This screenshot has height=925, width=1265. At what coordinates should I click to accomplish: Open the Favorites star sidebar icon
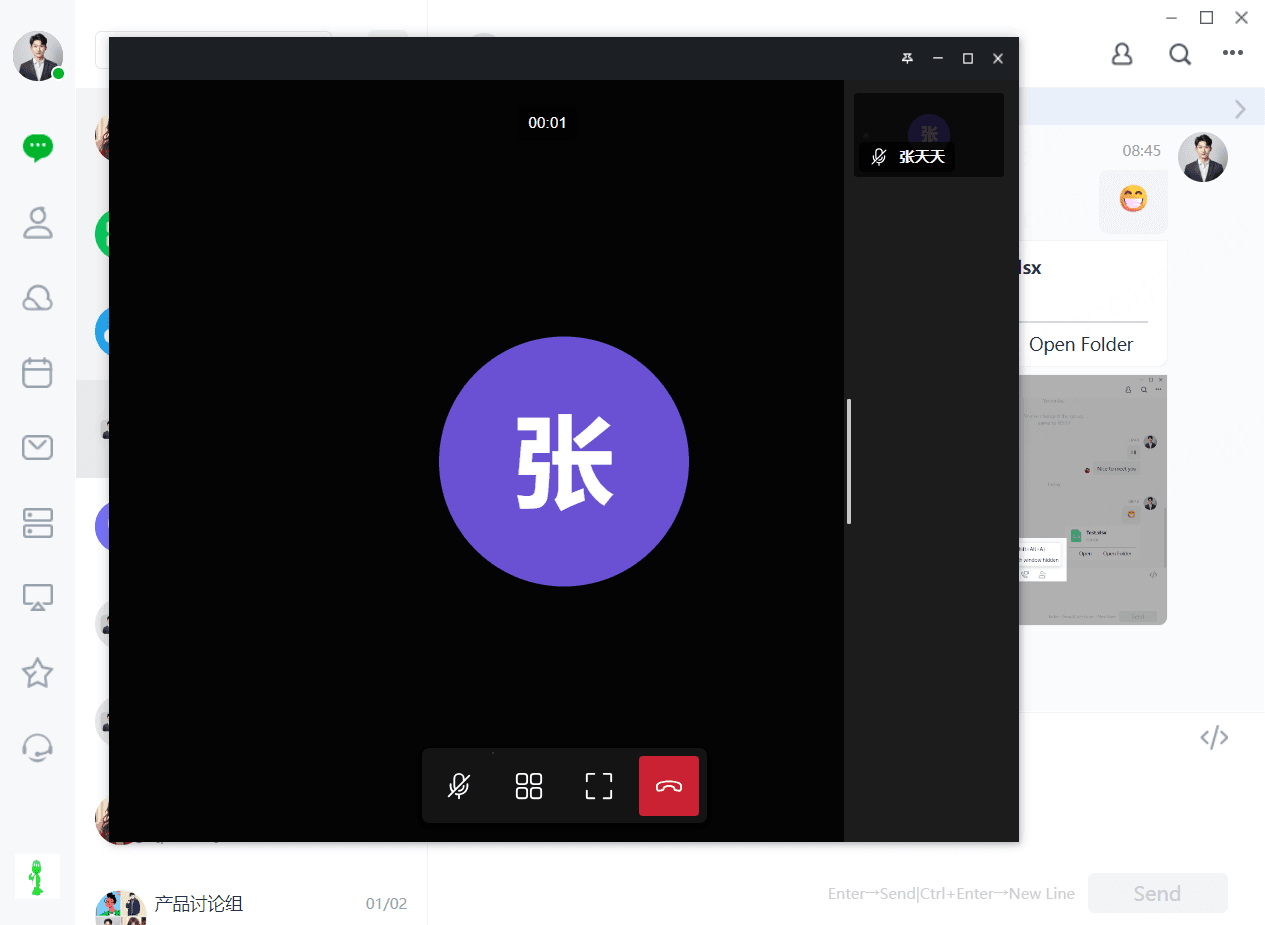[38, 673]
